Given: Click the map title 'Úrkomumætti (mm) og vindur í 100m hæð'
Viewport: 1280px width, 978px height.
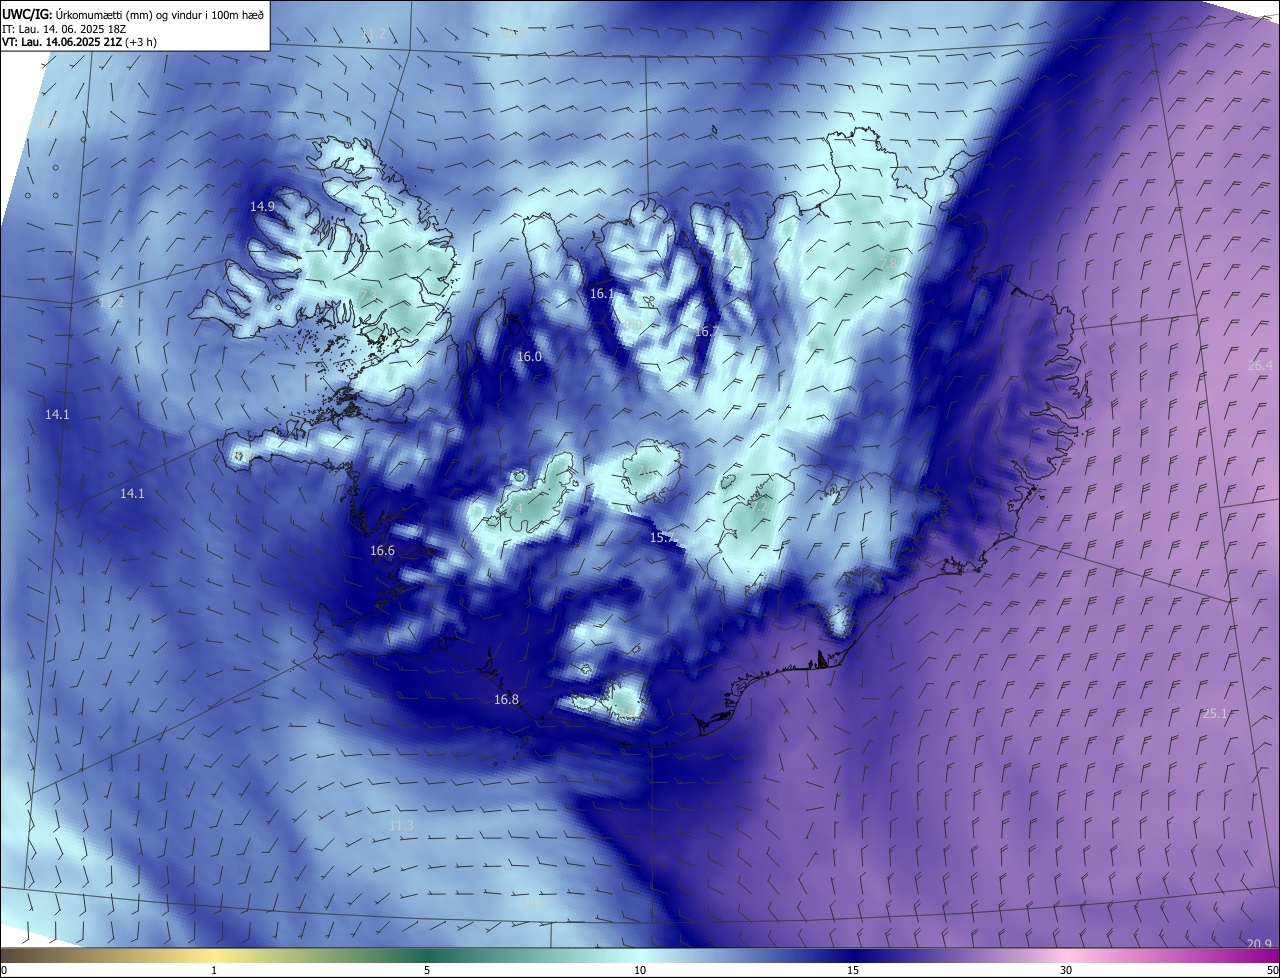Looking at the screenshot, I should tap(160, 14).
